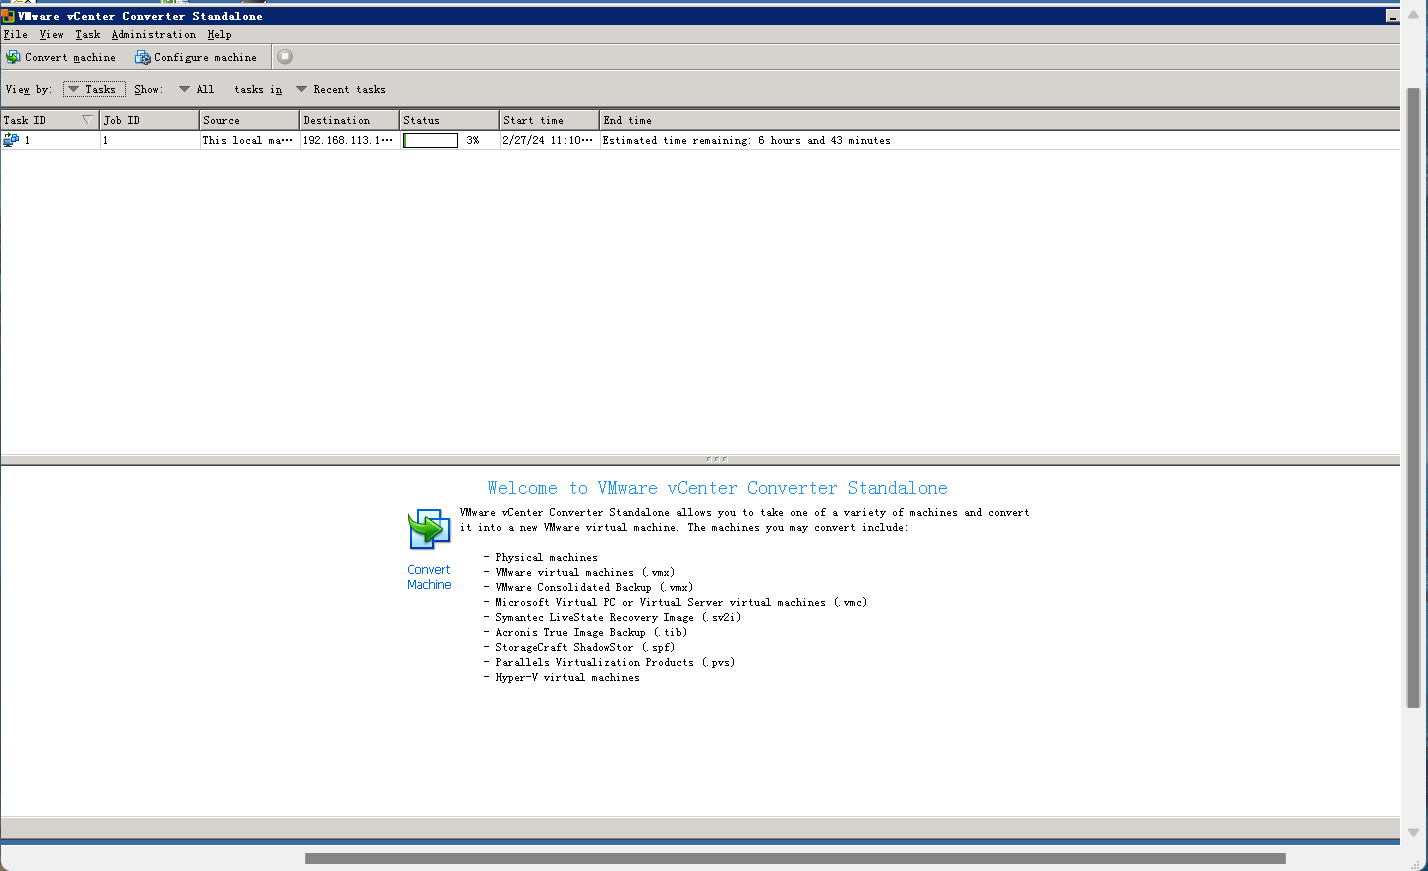Click the pane splitter grip dots
This screenshot has width=1428, height=871.
(716, 459)
